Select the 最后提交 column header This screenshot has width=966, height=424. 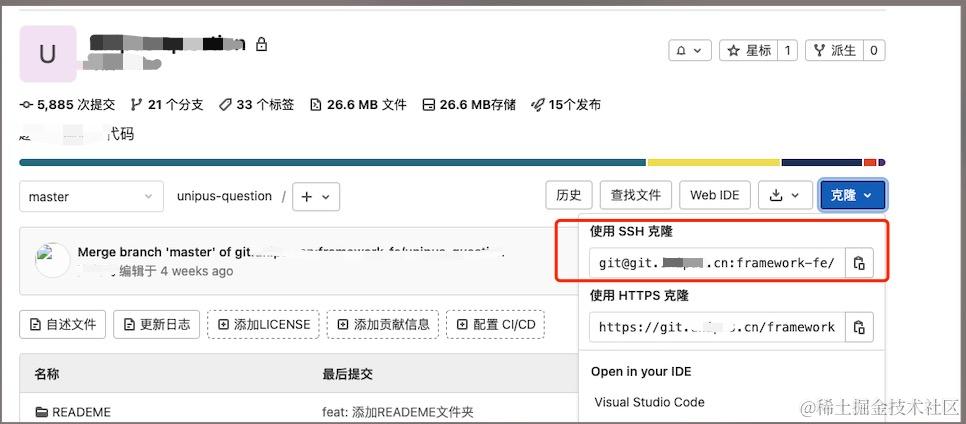click(x=347, y=373)
